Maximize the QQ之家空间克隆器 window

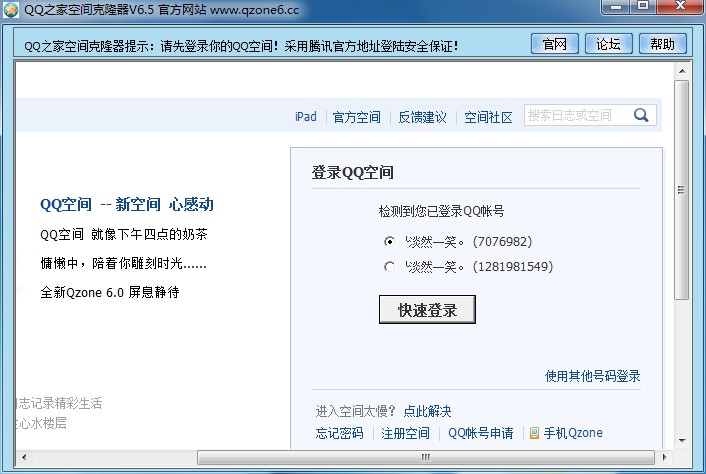click(x=643, y=7)
